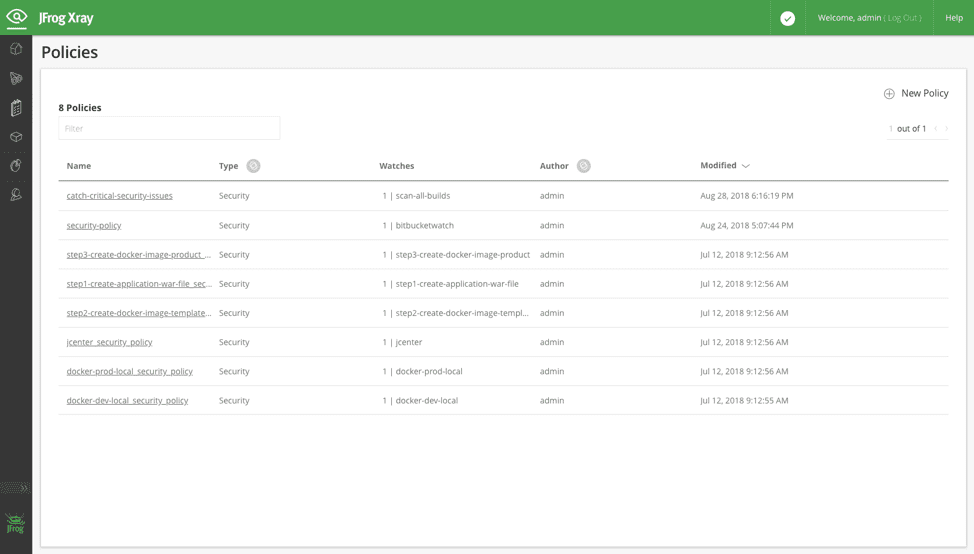
Task: Click the Filter input field
Action: (x=169, y=128)
